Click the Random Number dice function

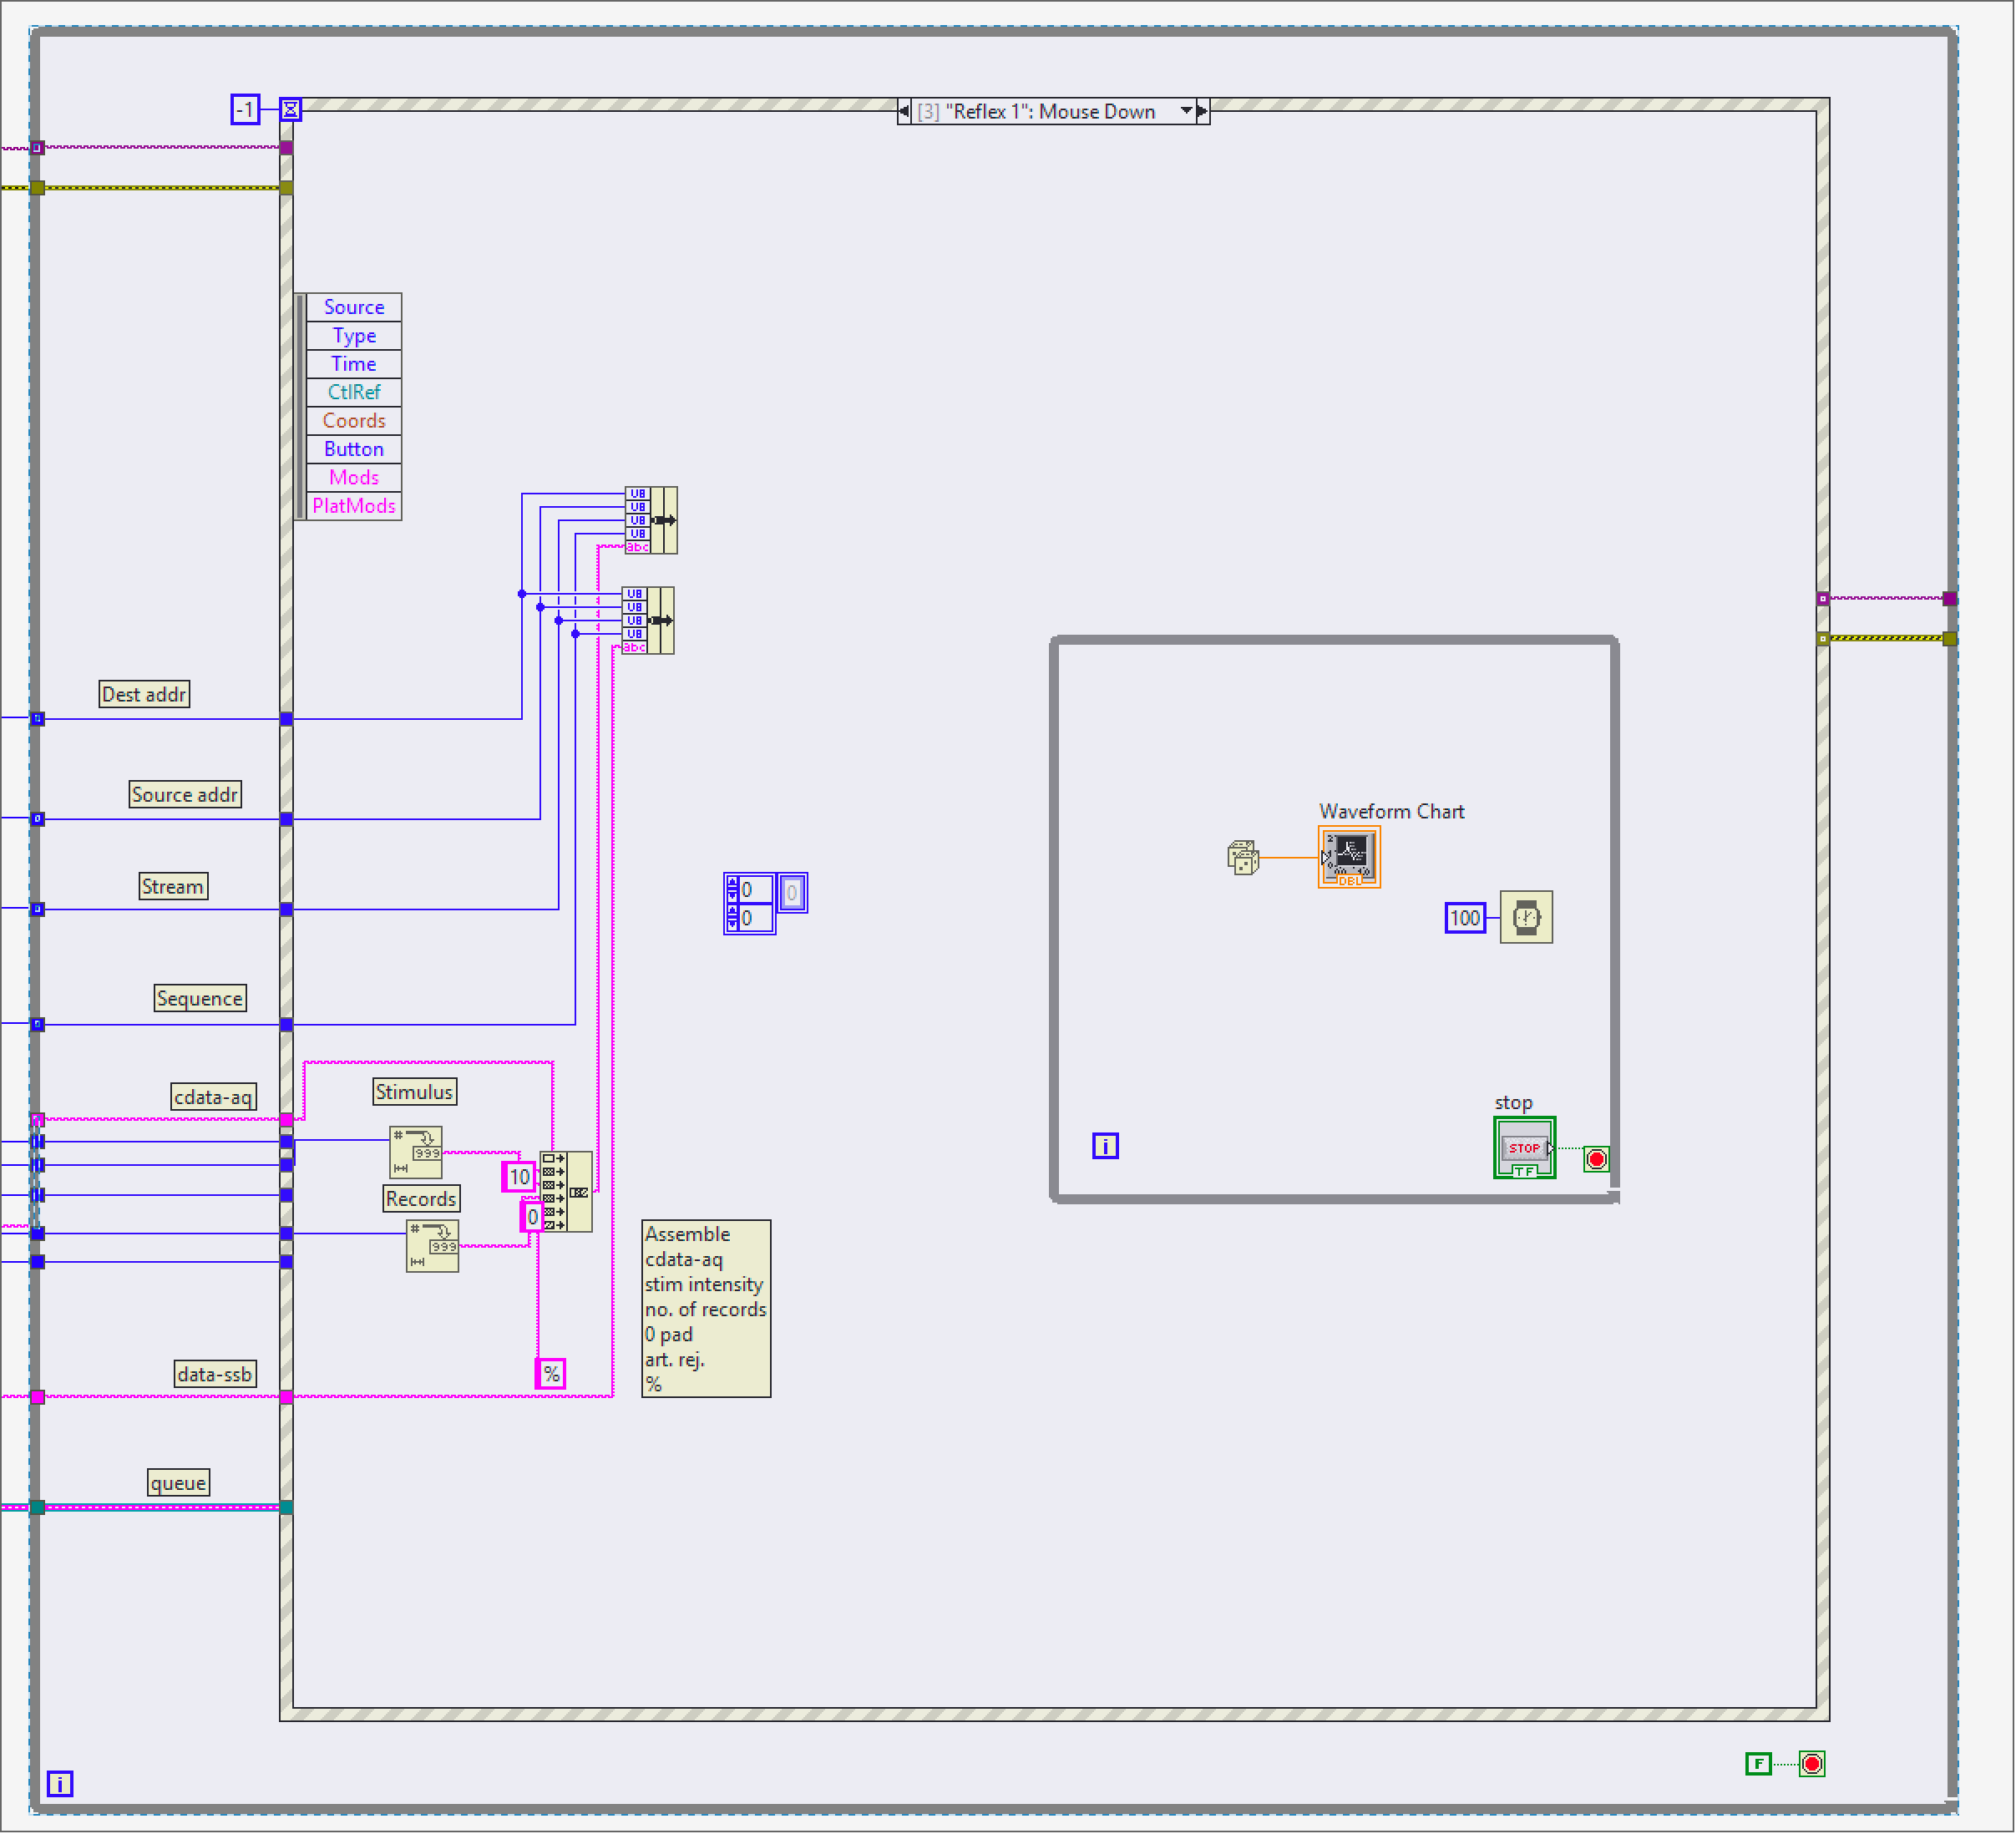point(1243,857)
